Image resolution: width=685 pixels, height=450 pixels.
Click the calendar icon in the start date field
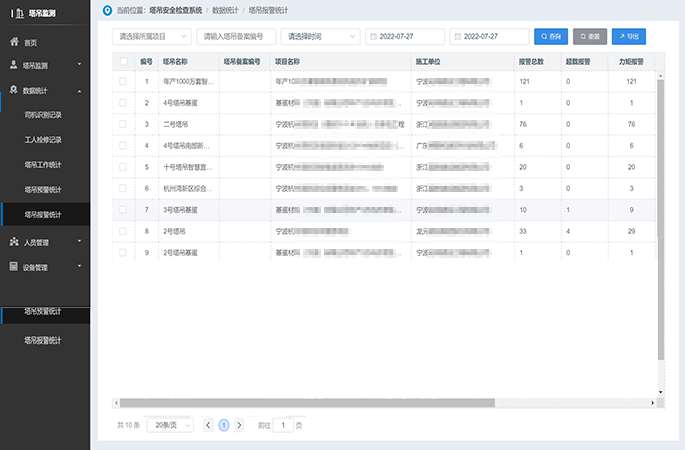coord(374,36)
